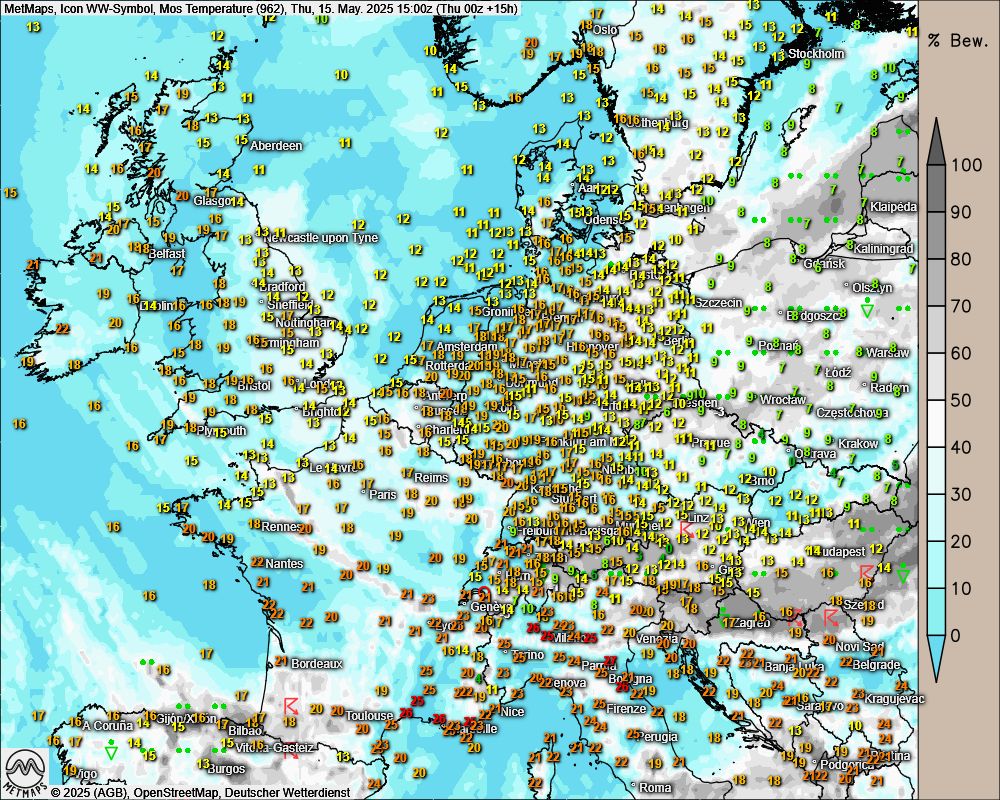Click the Roma city label
Viewport: 1000px width, 800px height.
pos(656,788)
